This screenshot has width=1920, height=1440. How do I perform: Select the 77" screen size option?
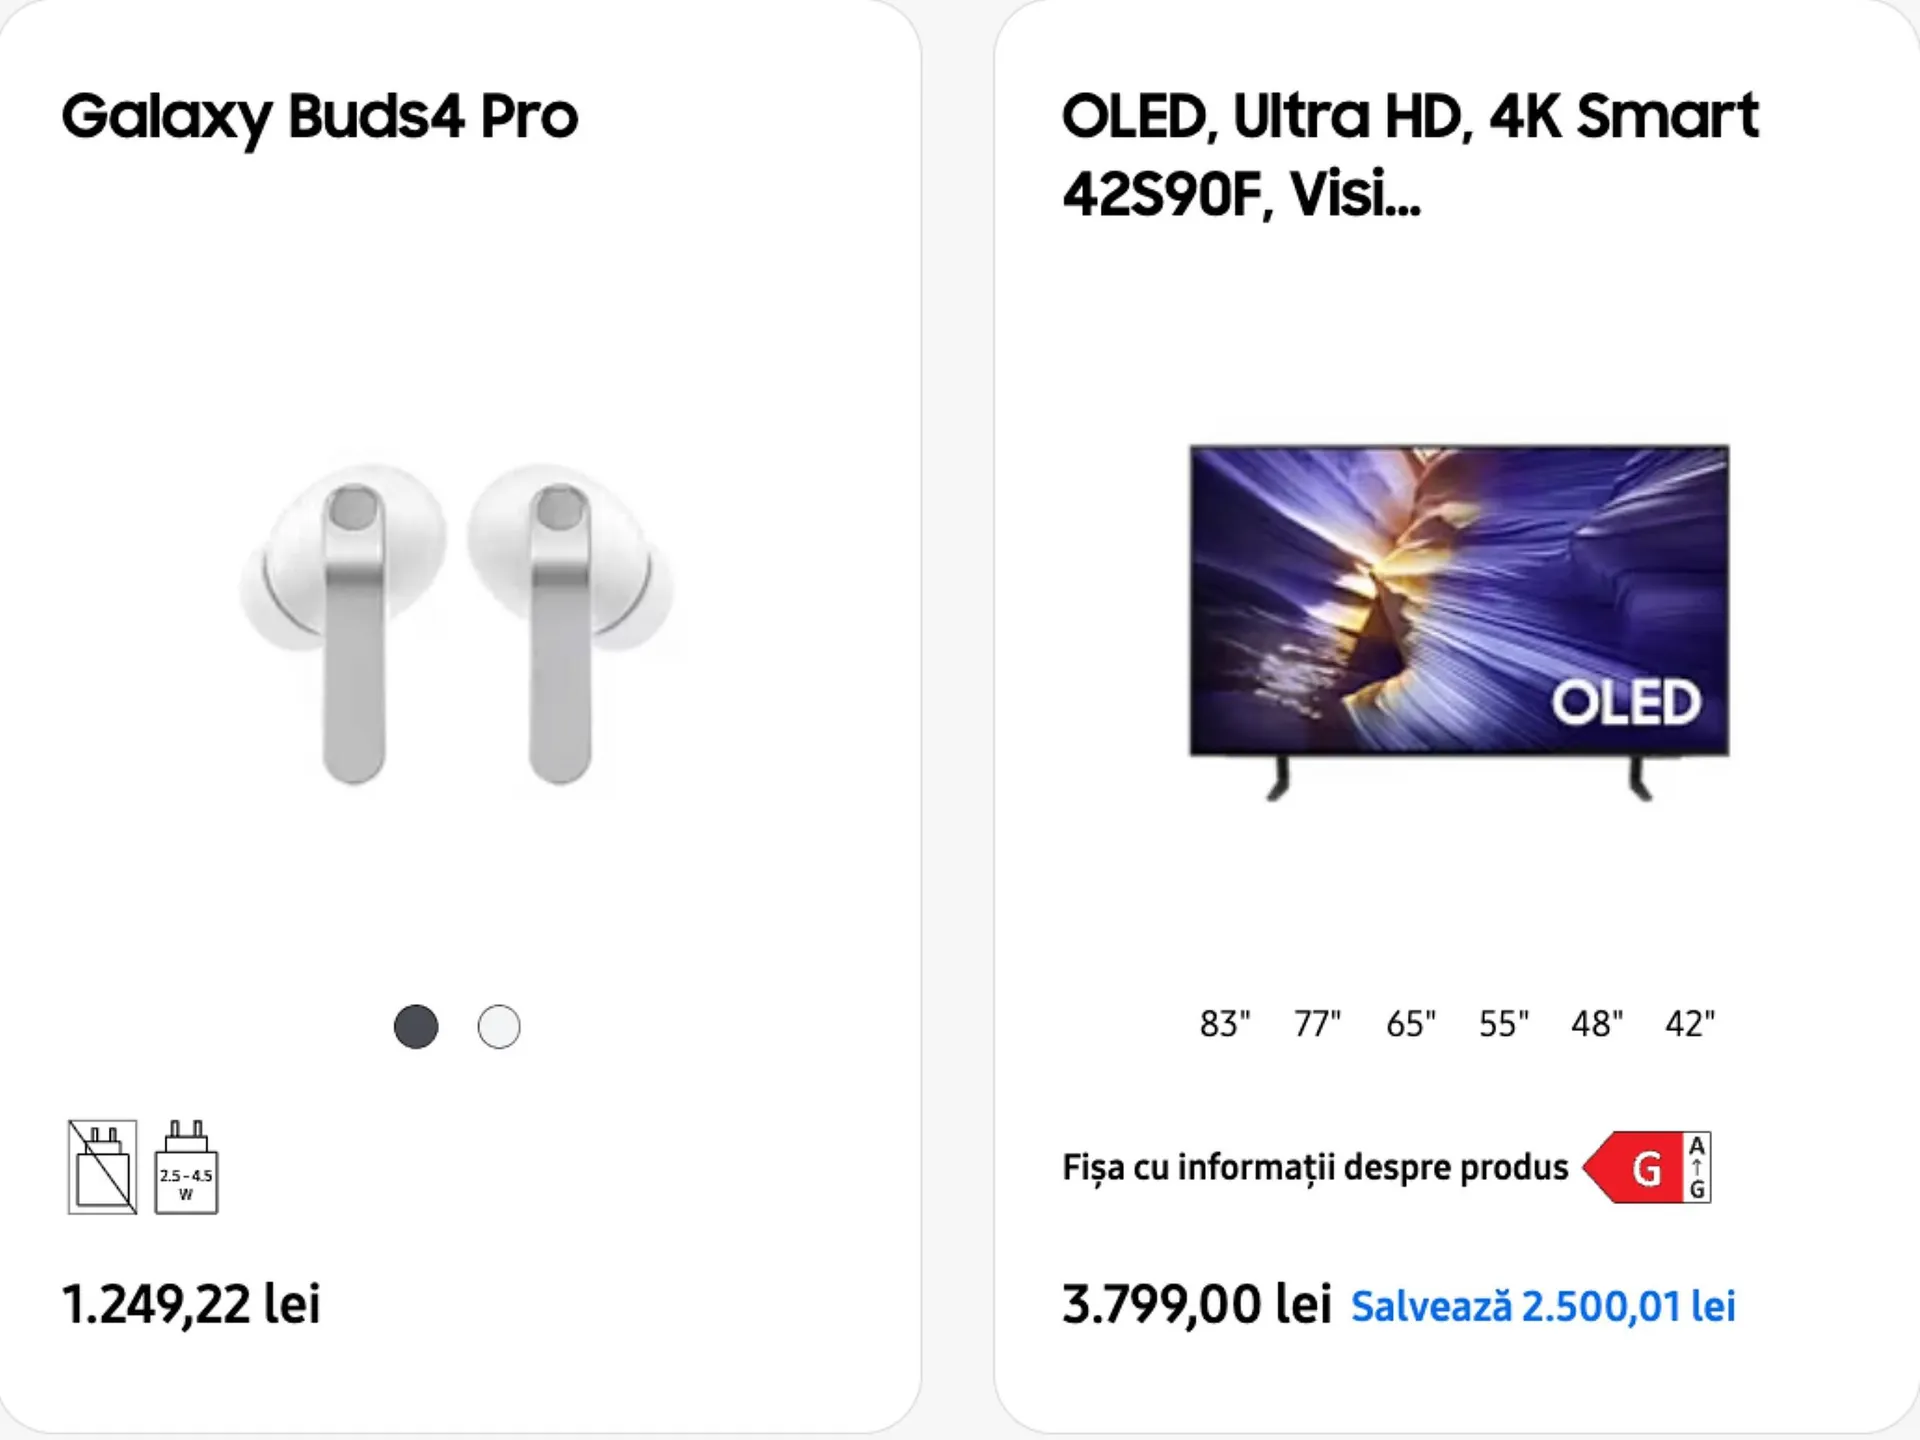1317,1024
